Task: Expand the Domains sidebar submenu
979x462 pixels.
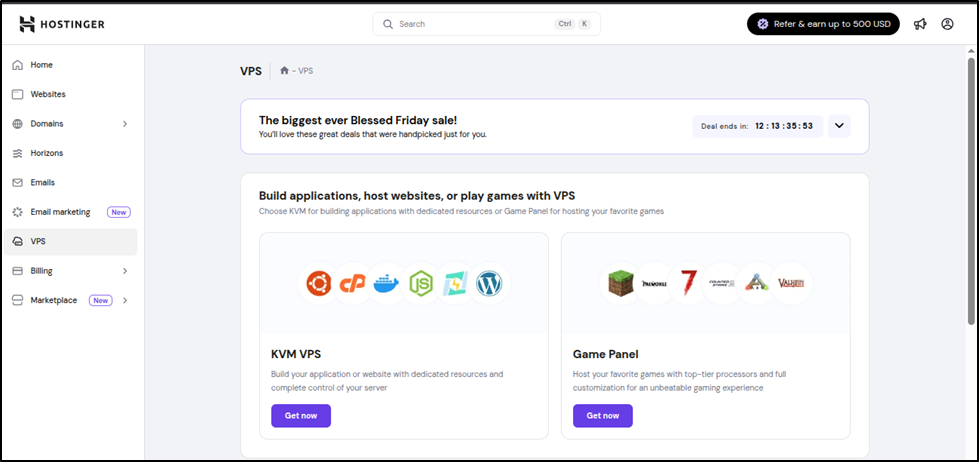Action: (125, 124)
